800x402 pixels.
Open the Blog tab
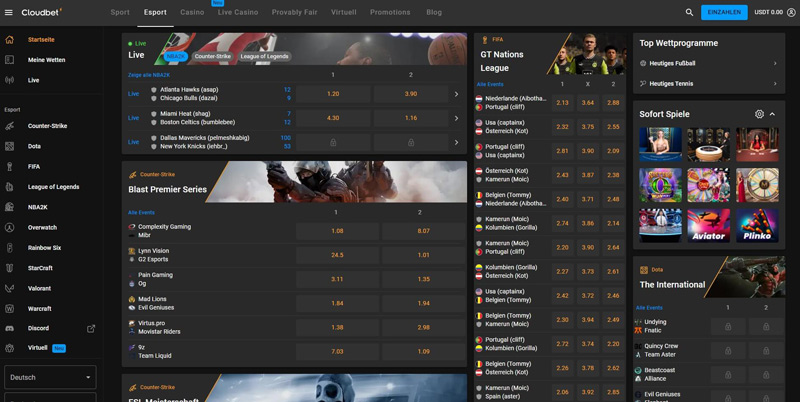(x=434, y=12)
